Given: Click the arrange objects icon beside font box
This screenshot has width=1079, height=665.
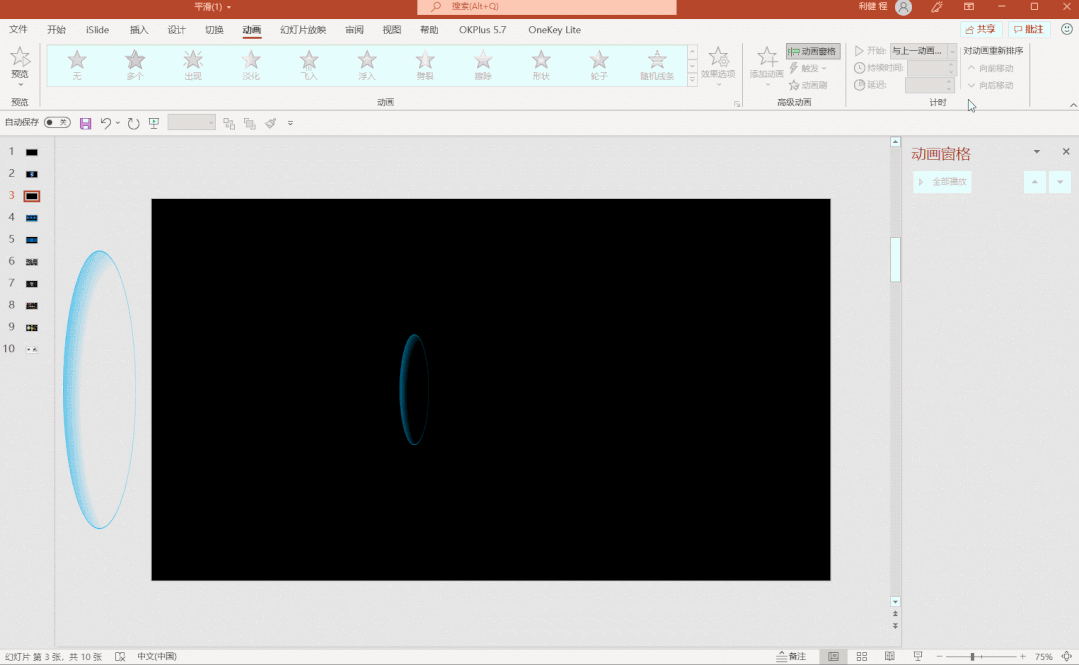Looking at the screenshot, I should (229, 123).
